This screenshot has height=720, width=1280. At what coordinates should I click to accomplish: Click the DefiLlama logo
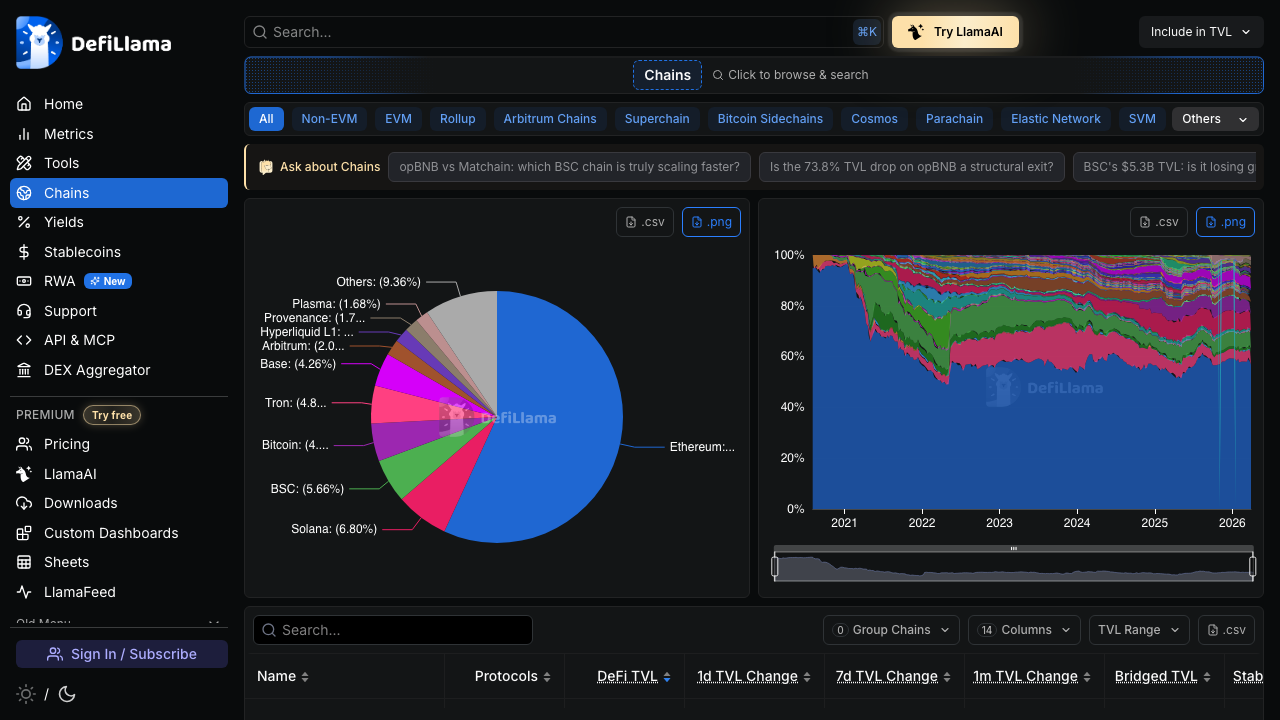[x=94, y=43]
